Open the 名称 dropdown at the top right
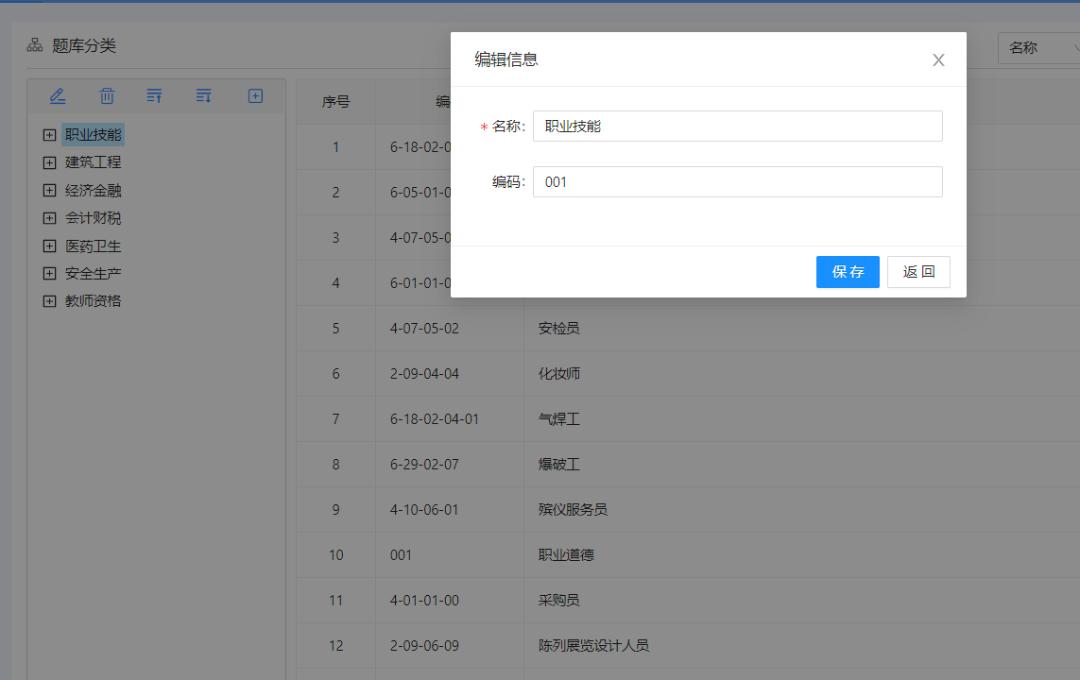This screenshot has width=1080, height=680. tap(1039, 48)
